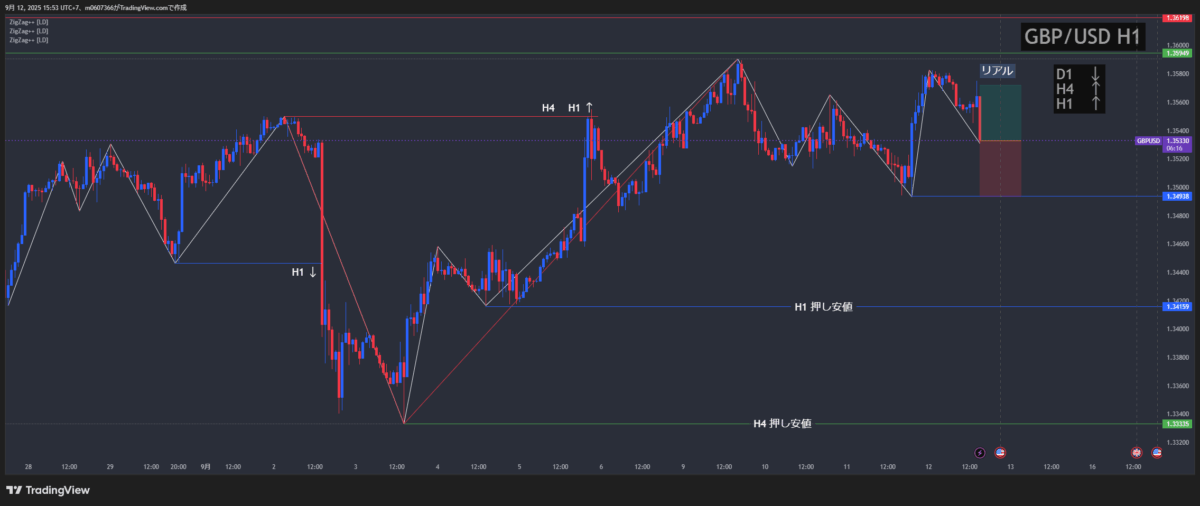Click the red 1.36198 price label
This screenshot has height=506, width=1200.
(x=1175, y=18)
